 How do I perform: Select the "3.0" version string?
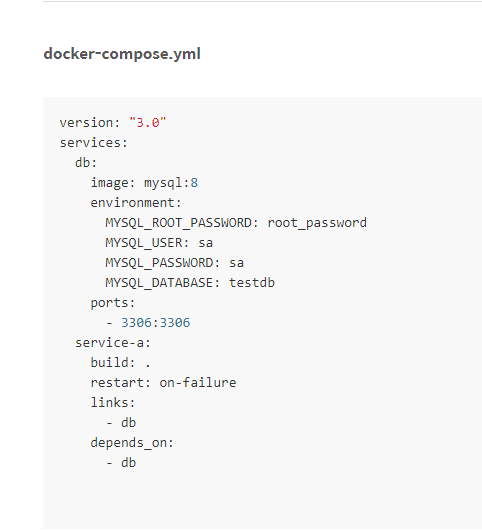(148, 123)
